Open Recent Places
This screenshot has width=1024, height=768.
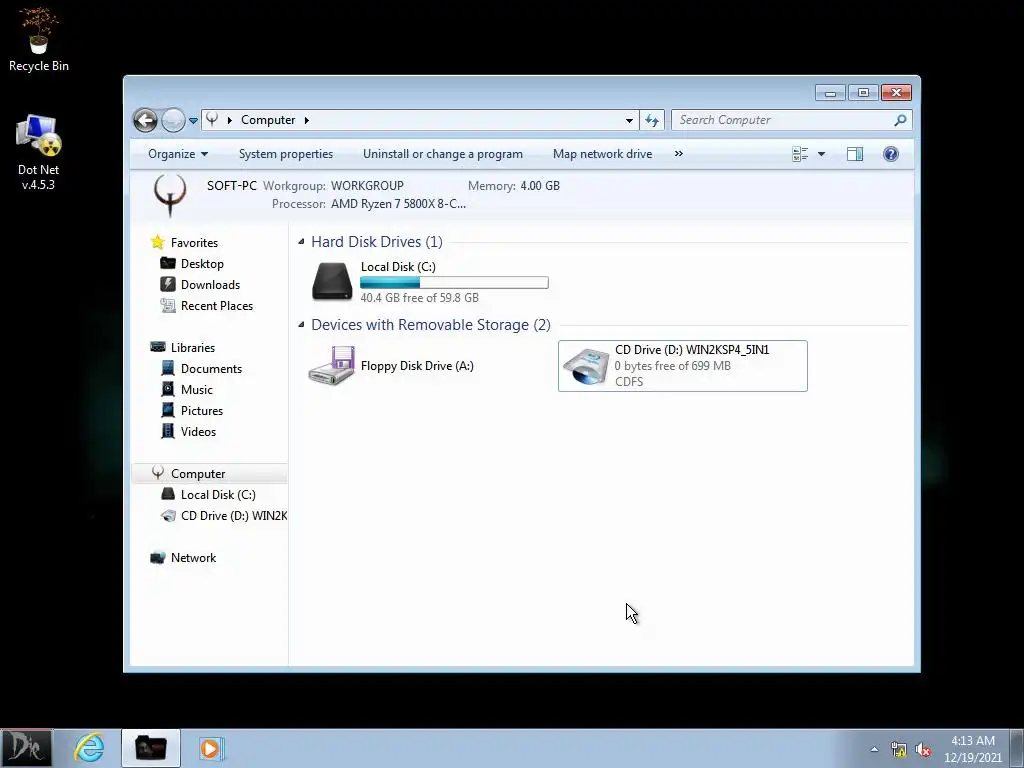(x=217, y=306)
